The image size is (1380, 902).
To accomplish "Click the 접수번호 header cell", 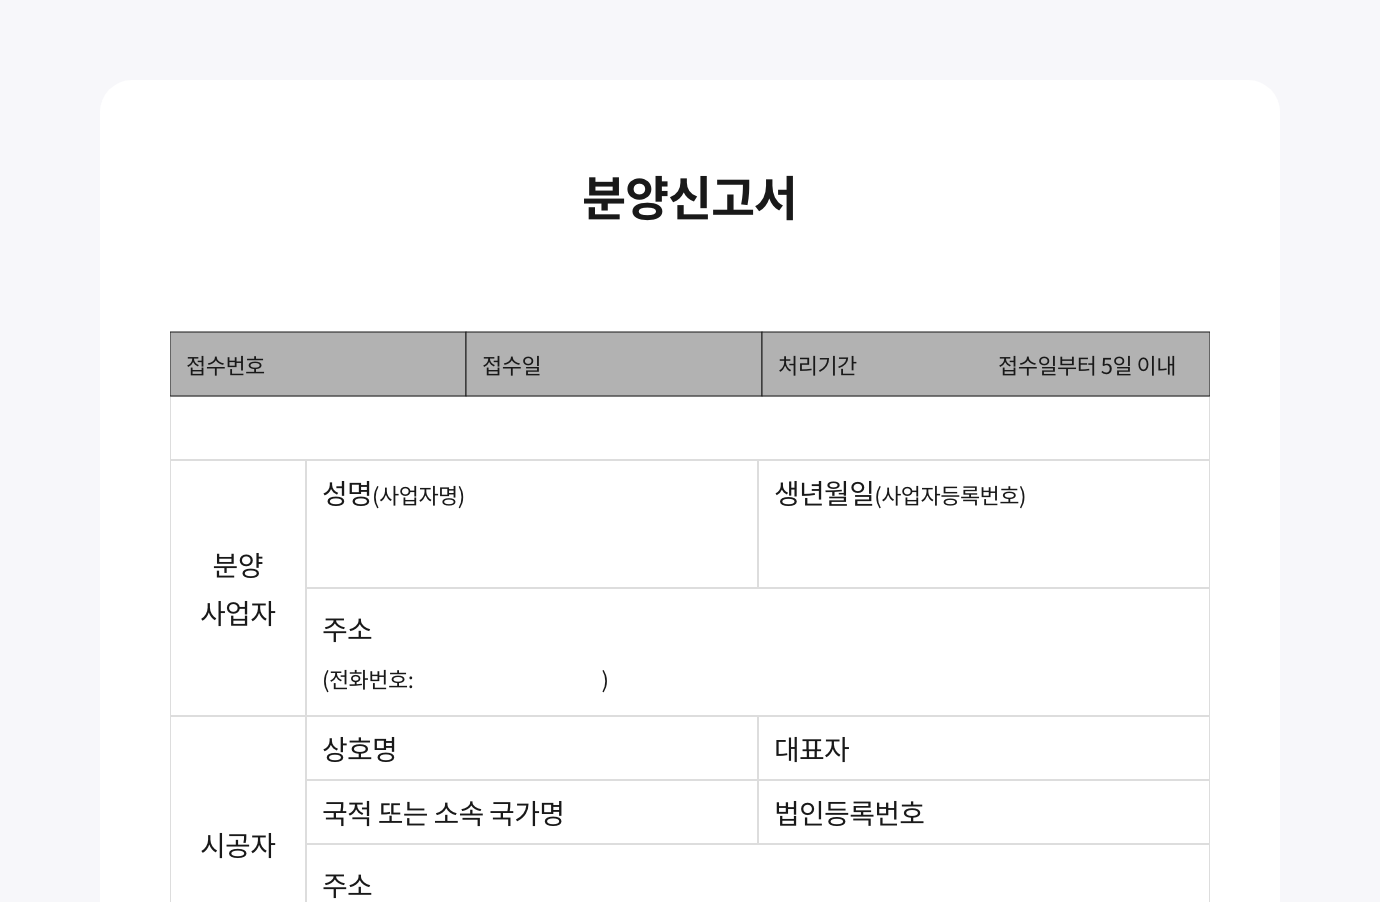I will 317,365.
